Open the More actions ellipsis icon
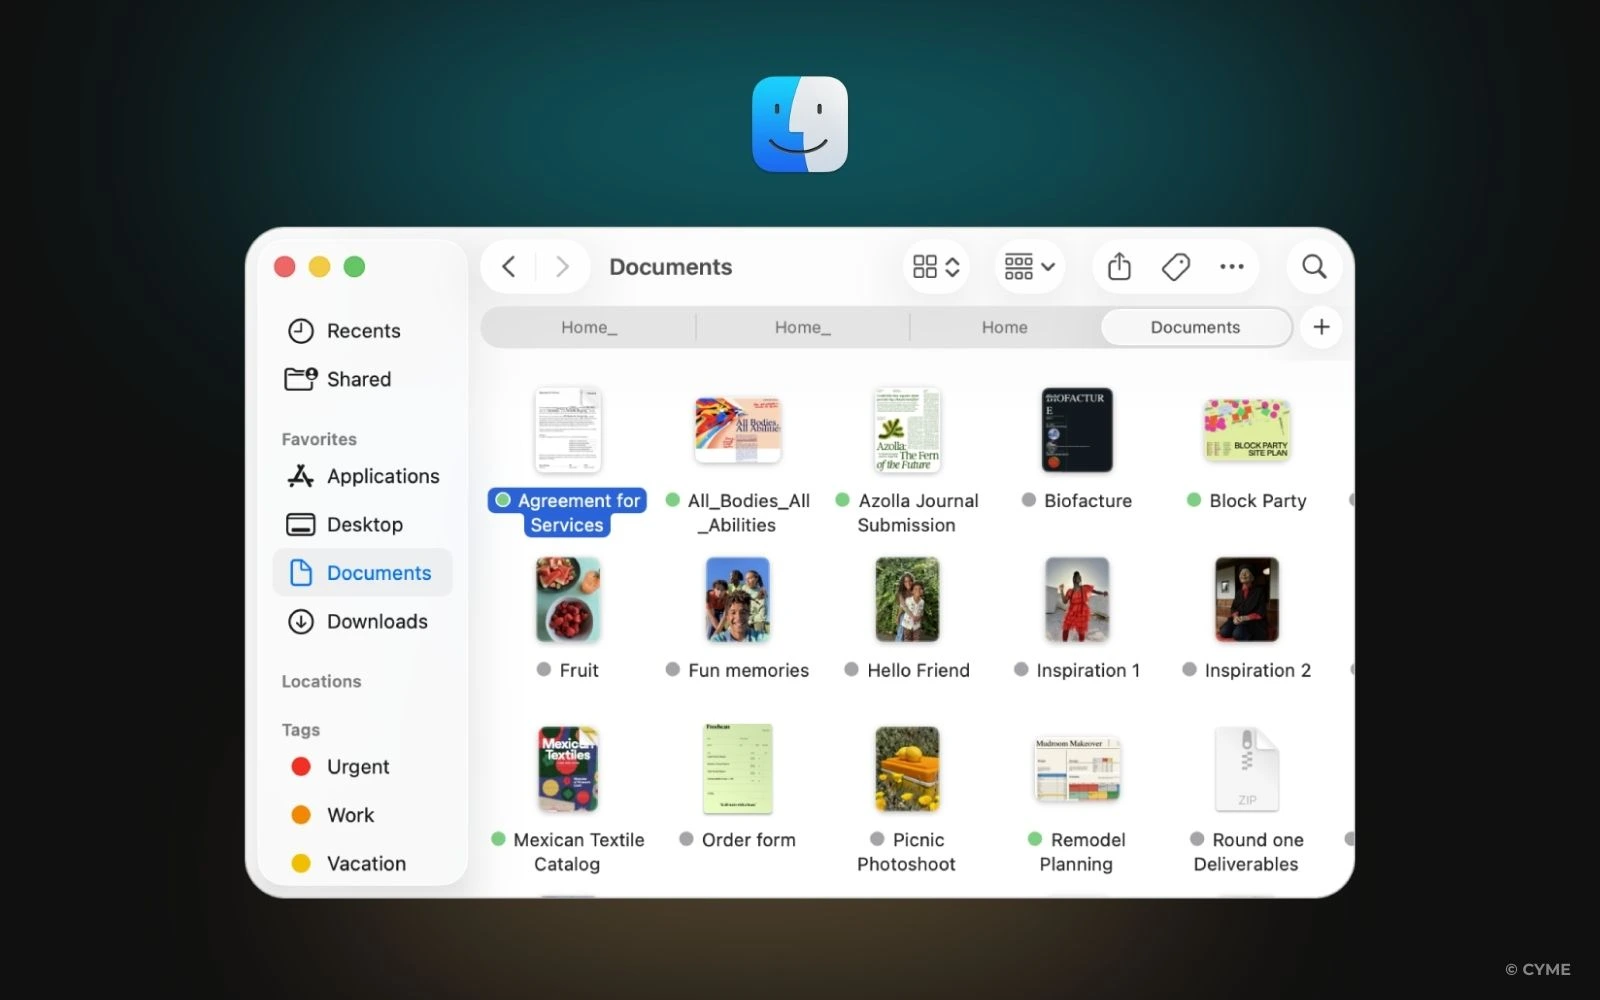Image resolution: width=1600 pixels, height=1000 pixels. [x=1230, y=266]
